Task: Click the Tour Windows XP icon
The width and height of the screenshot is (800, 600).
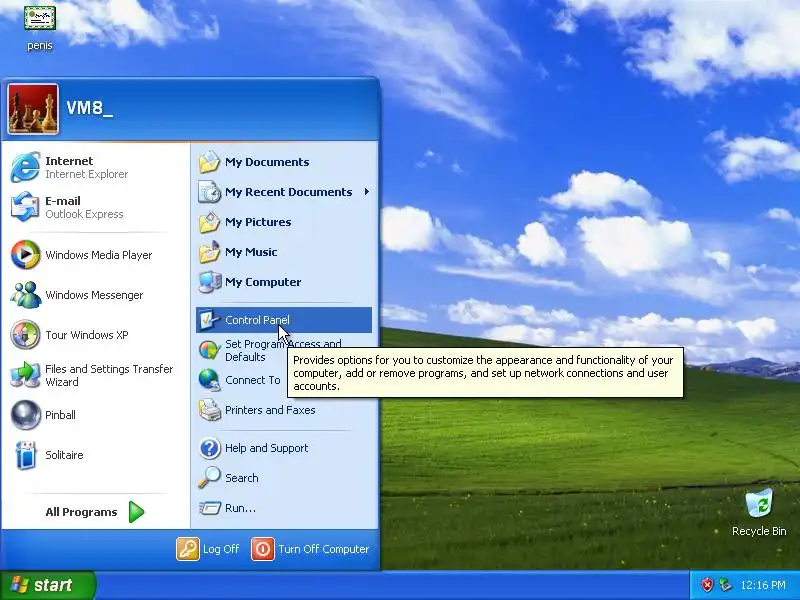Action: coord(26,335)
